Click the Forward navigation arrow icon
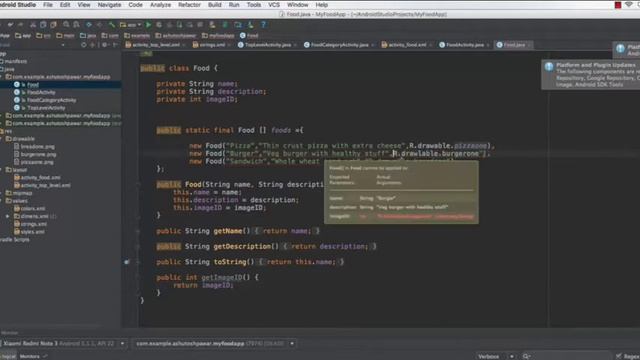640x360 pixels. [99, 25]
